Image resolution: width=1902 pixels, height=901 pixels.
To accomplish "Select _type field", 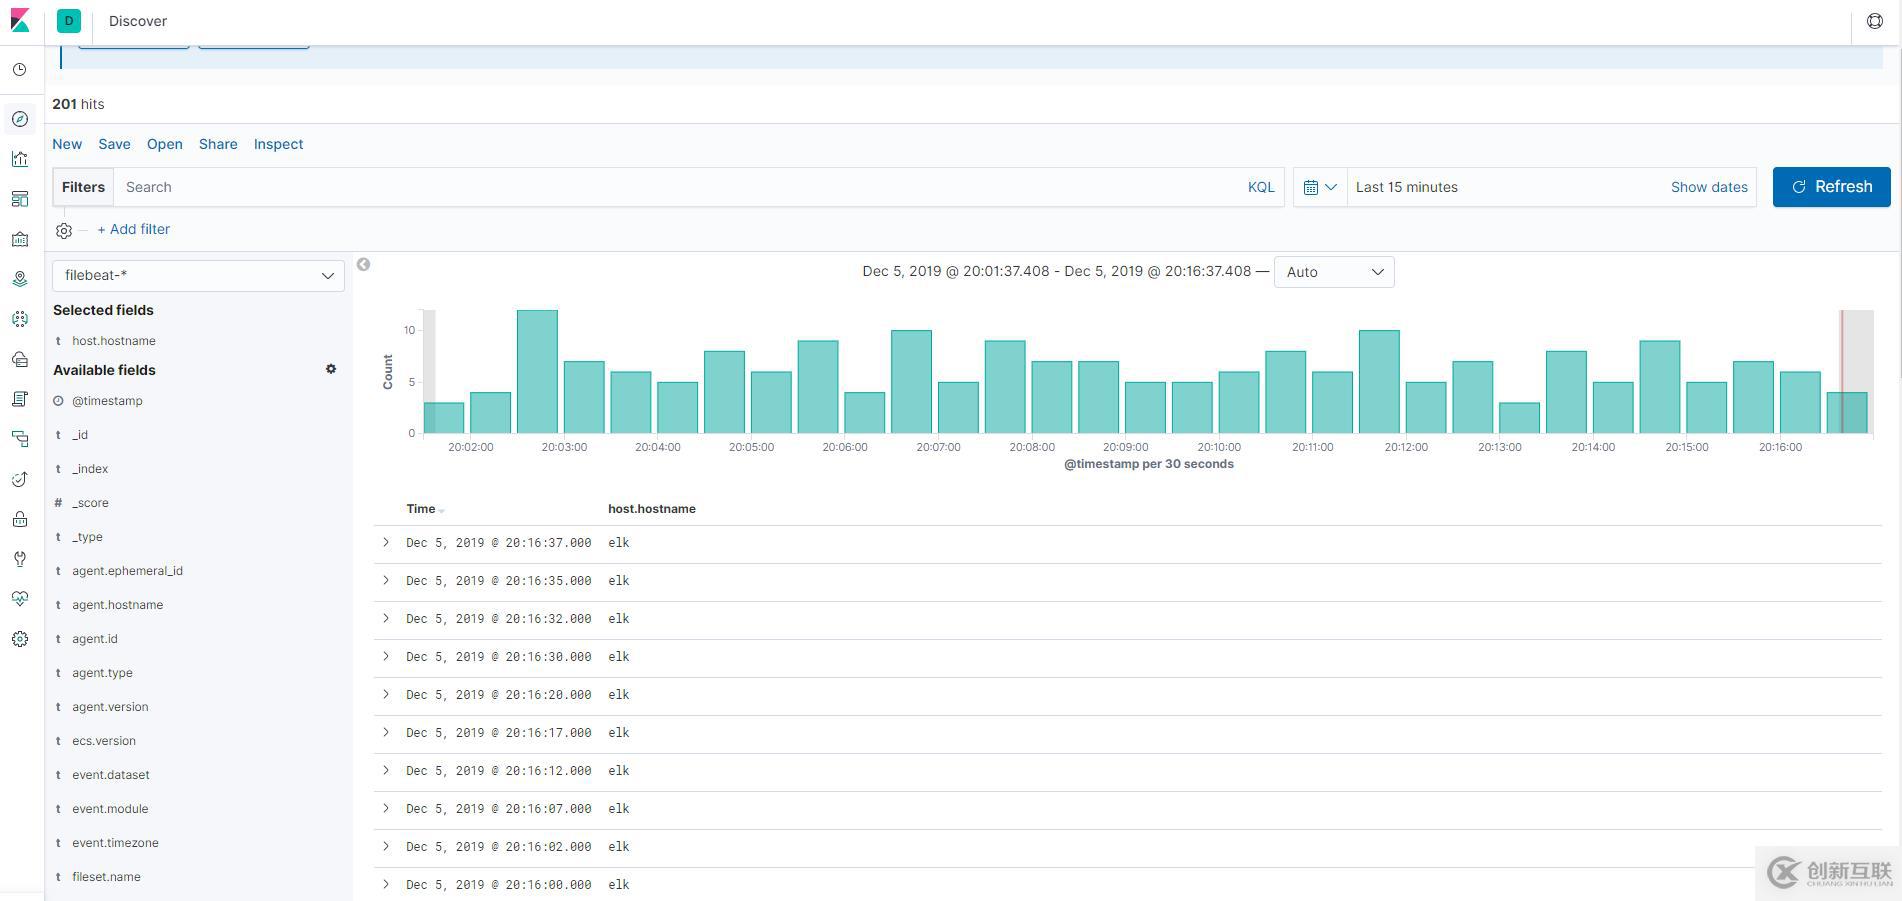I will (87, 537).
